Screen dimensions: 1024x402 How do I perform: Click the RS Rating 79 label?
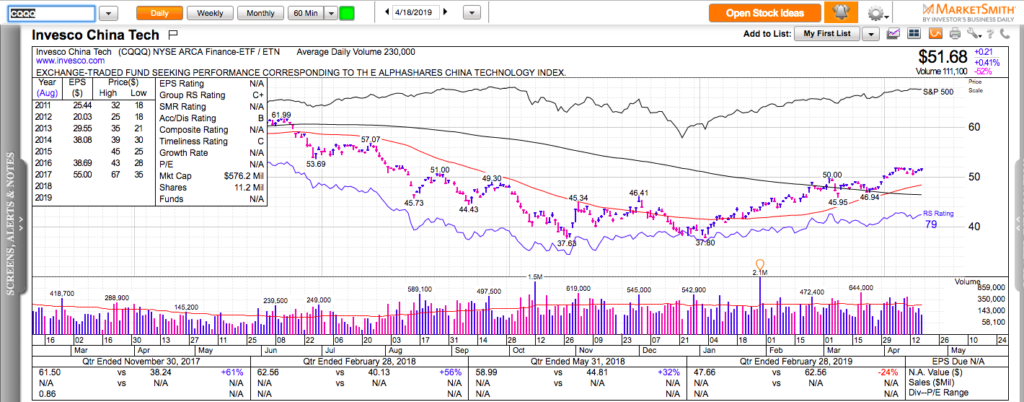(937, 219)
